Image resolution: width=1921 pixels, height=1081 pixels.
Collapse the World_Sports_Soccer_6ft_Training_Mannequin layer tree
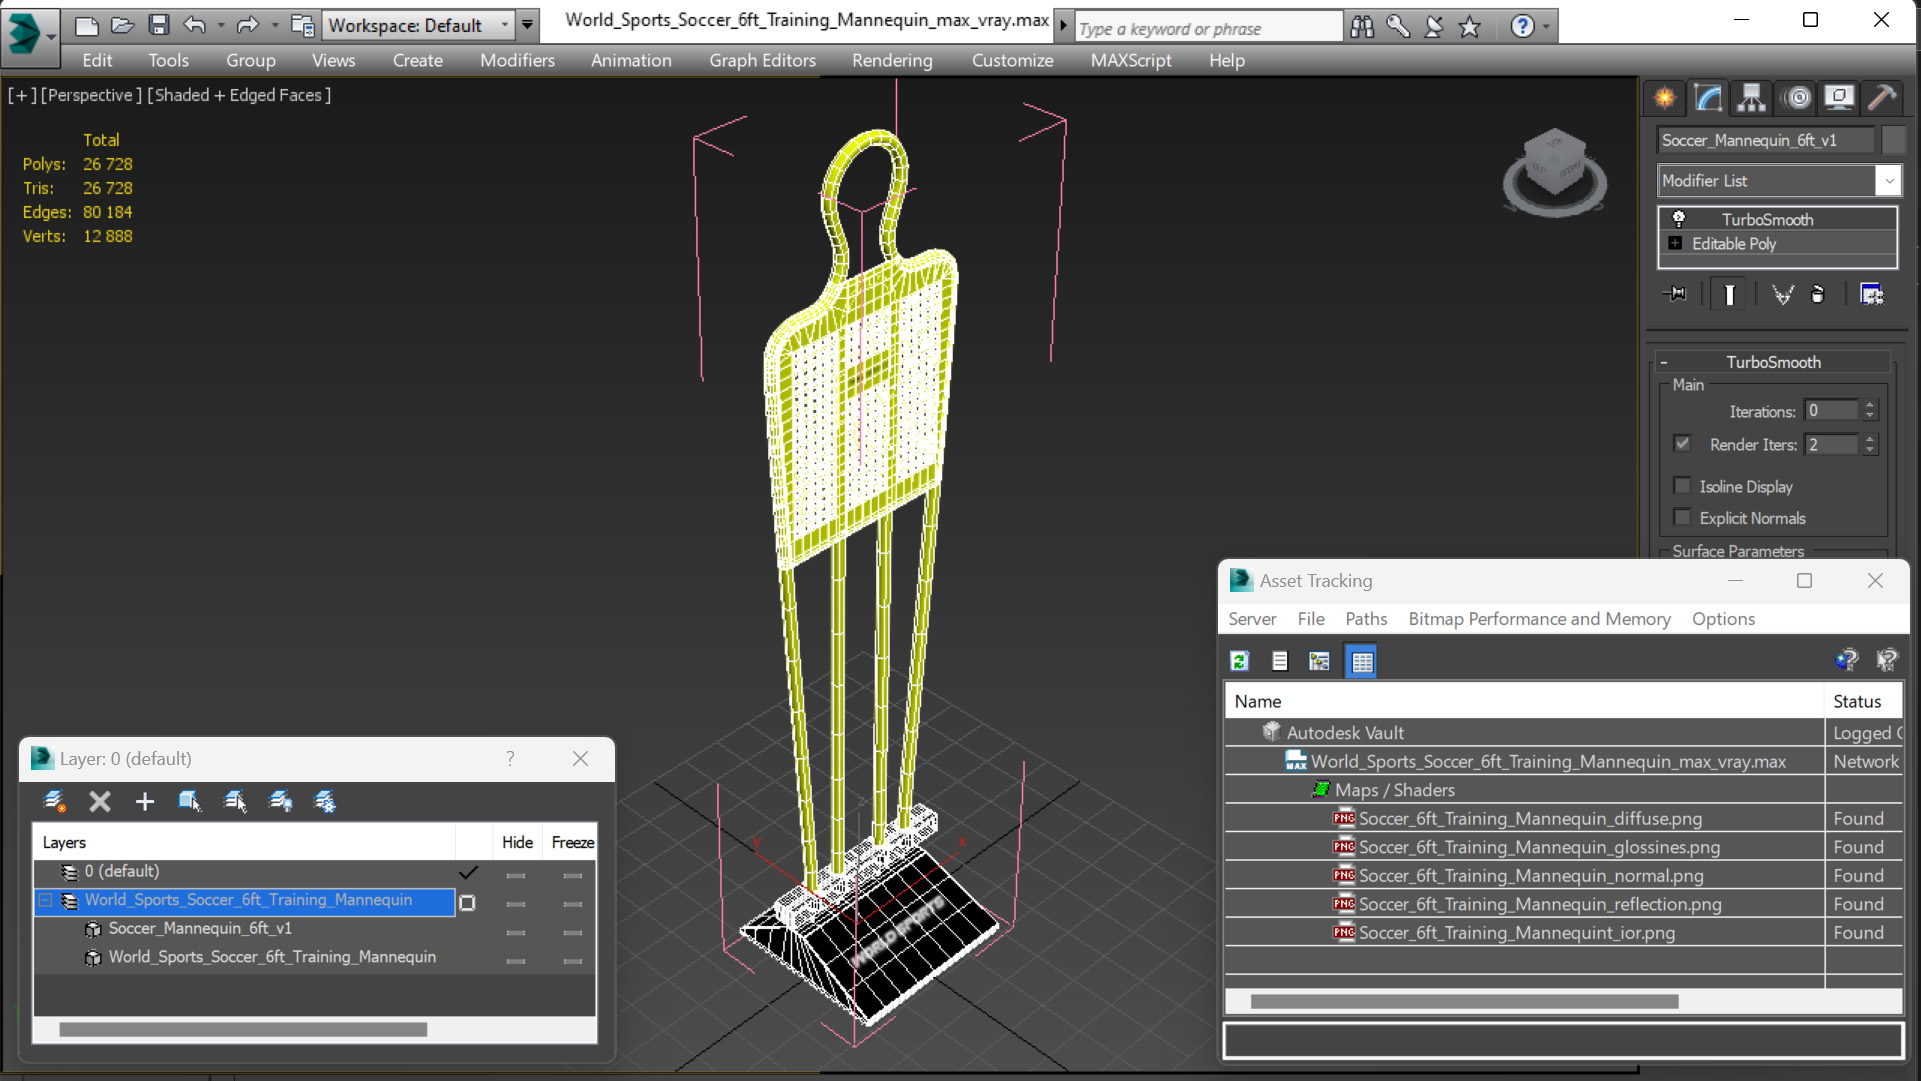point(45,901)
